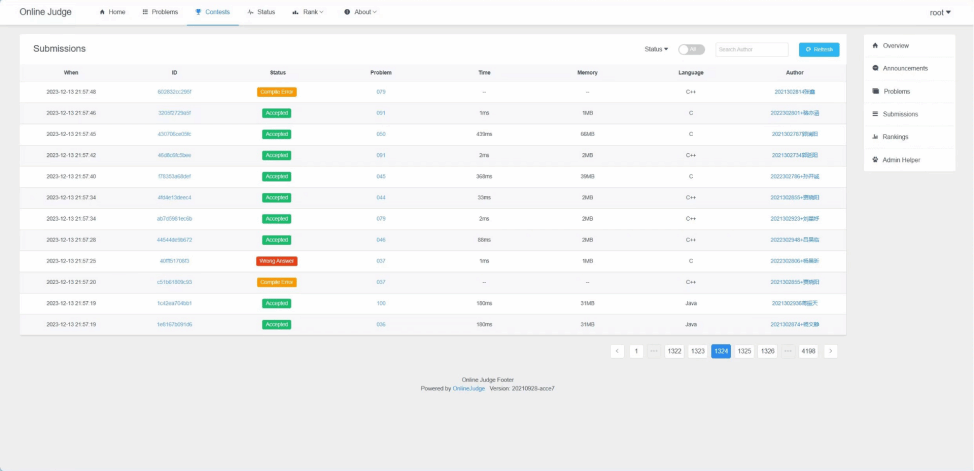Expand the About dropdown menu
This screenshot has height=471, width=974.
360,12
